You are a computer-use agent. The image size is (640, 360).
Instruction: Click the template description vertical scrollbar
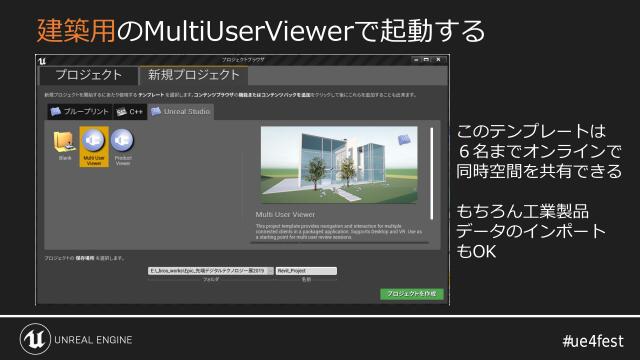pos(432,174)
